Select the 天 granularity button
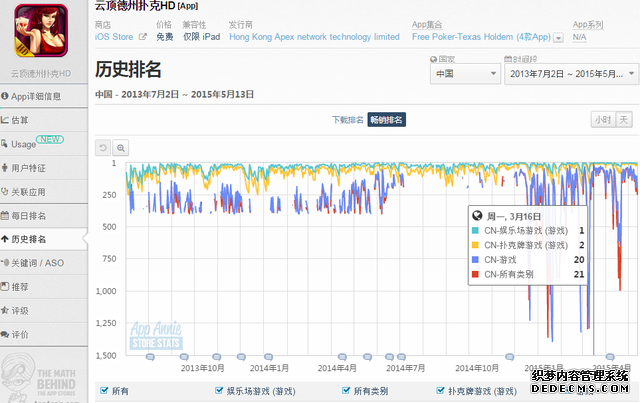 point(624,120)
